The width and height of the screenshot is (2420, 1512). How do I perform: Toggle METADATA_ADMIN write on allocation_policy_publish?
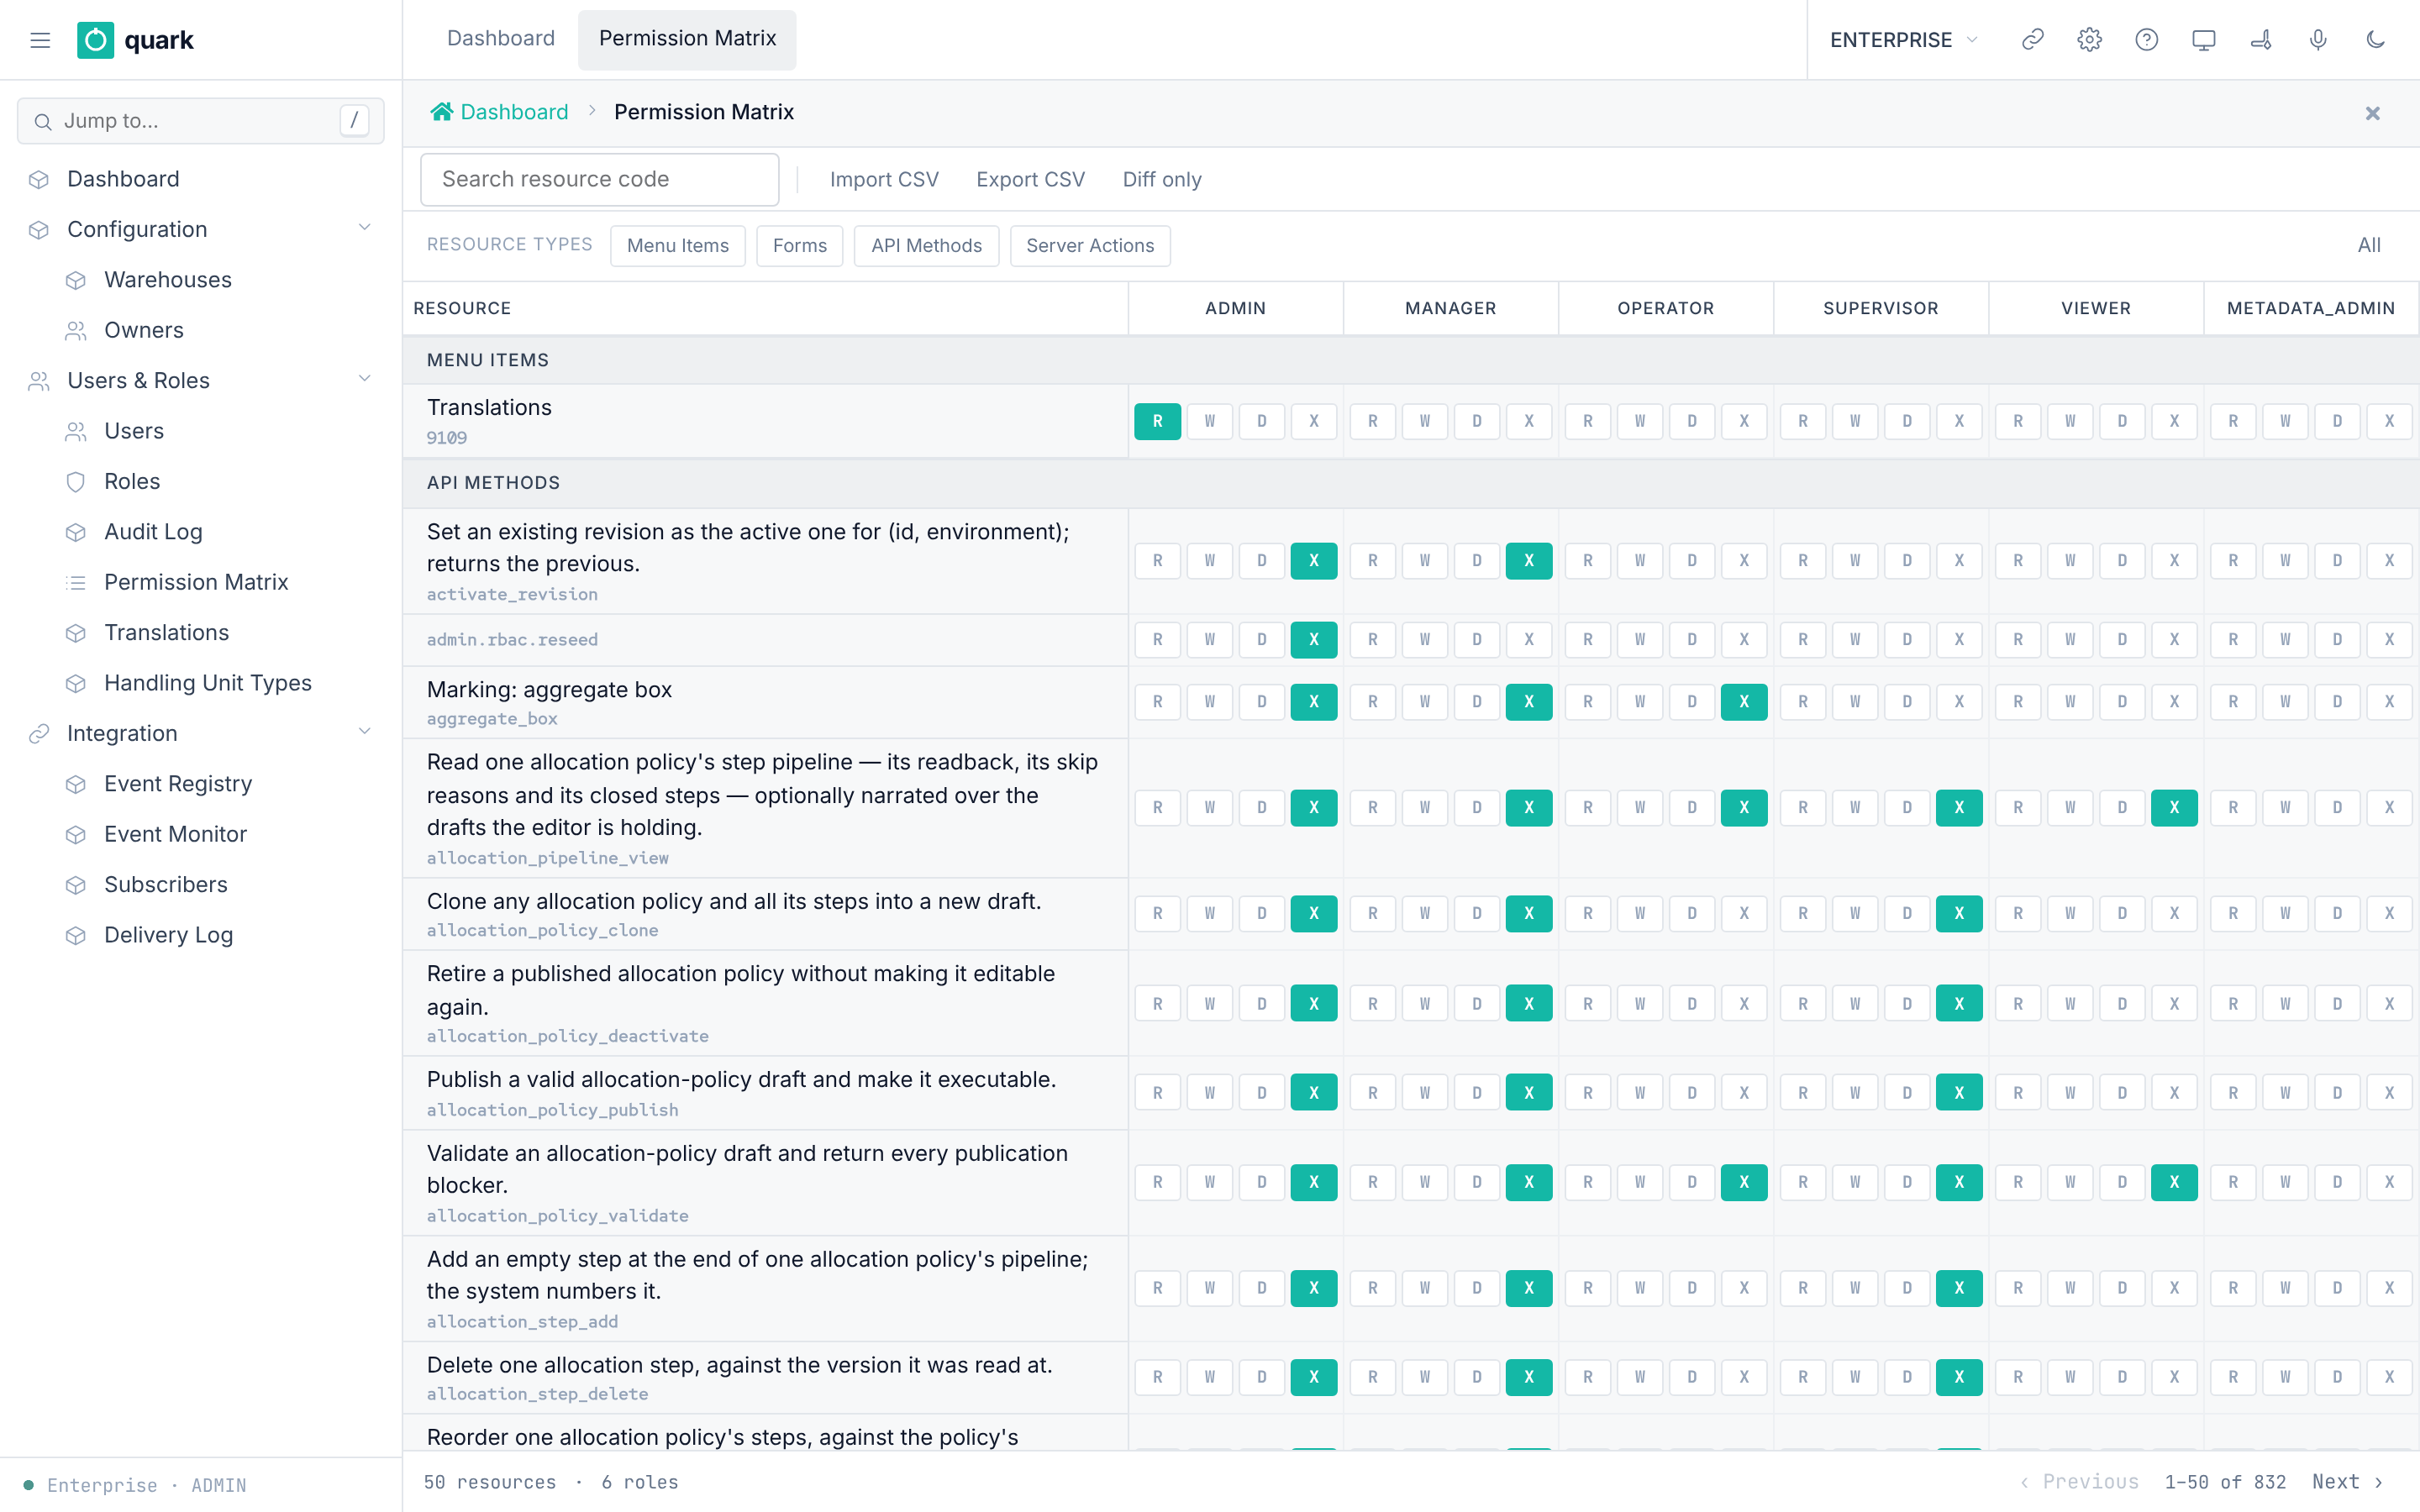(2284, 1093)
